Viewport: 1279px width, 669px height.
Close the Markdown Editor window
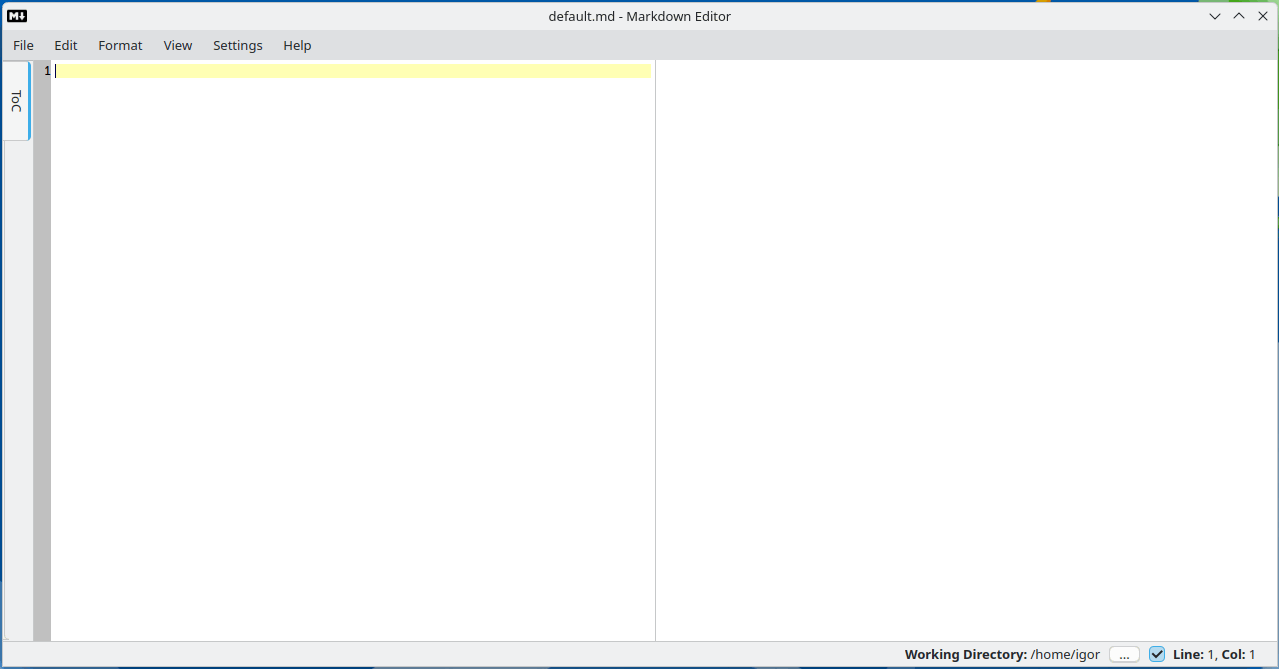tap(1263, 16)
